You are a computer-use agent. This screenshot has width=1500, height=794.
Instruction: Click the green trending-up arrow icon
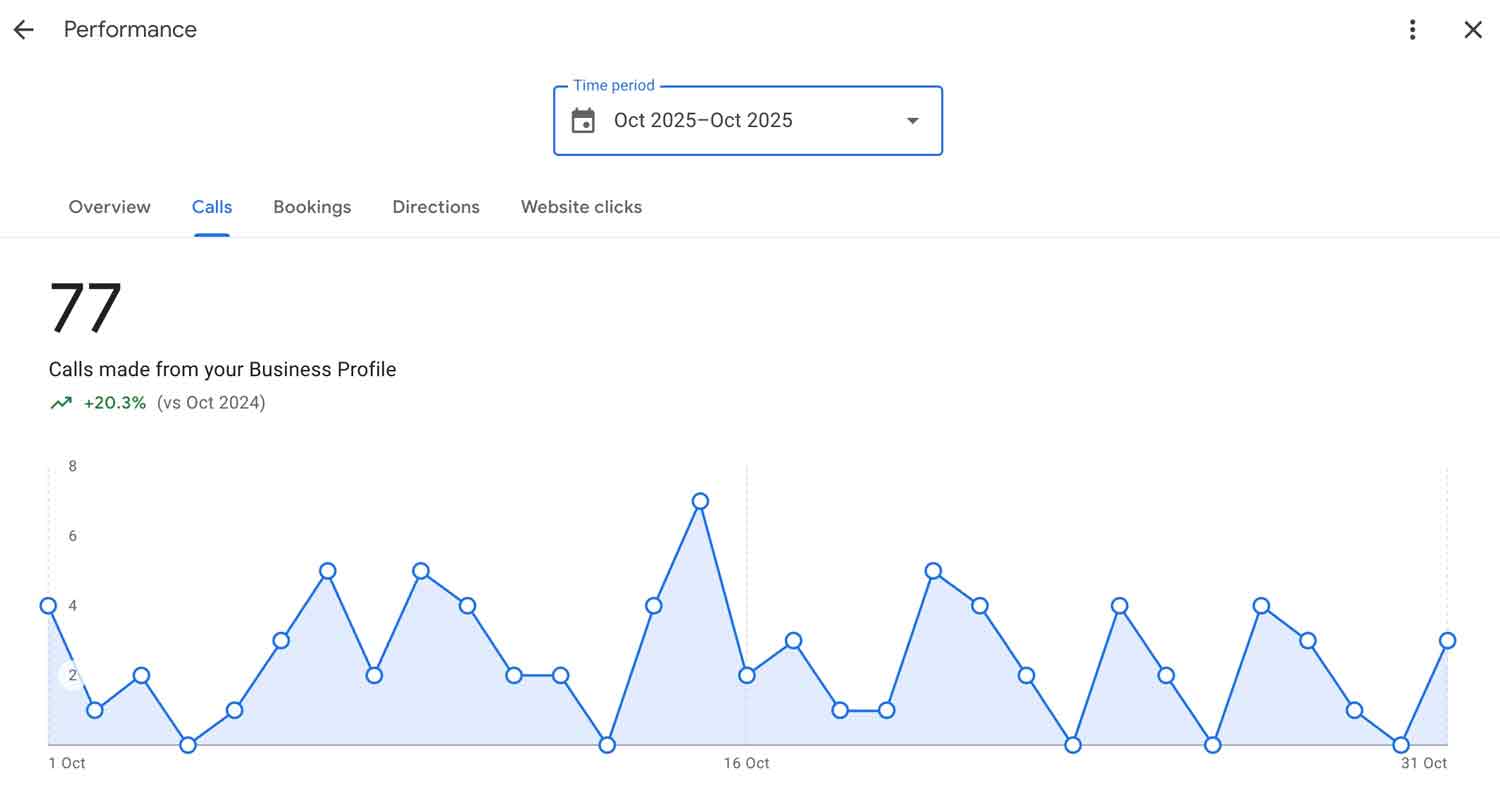coord(61,403)
